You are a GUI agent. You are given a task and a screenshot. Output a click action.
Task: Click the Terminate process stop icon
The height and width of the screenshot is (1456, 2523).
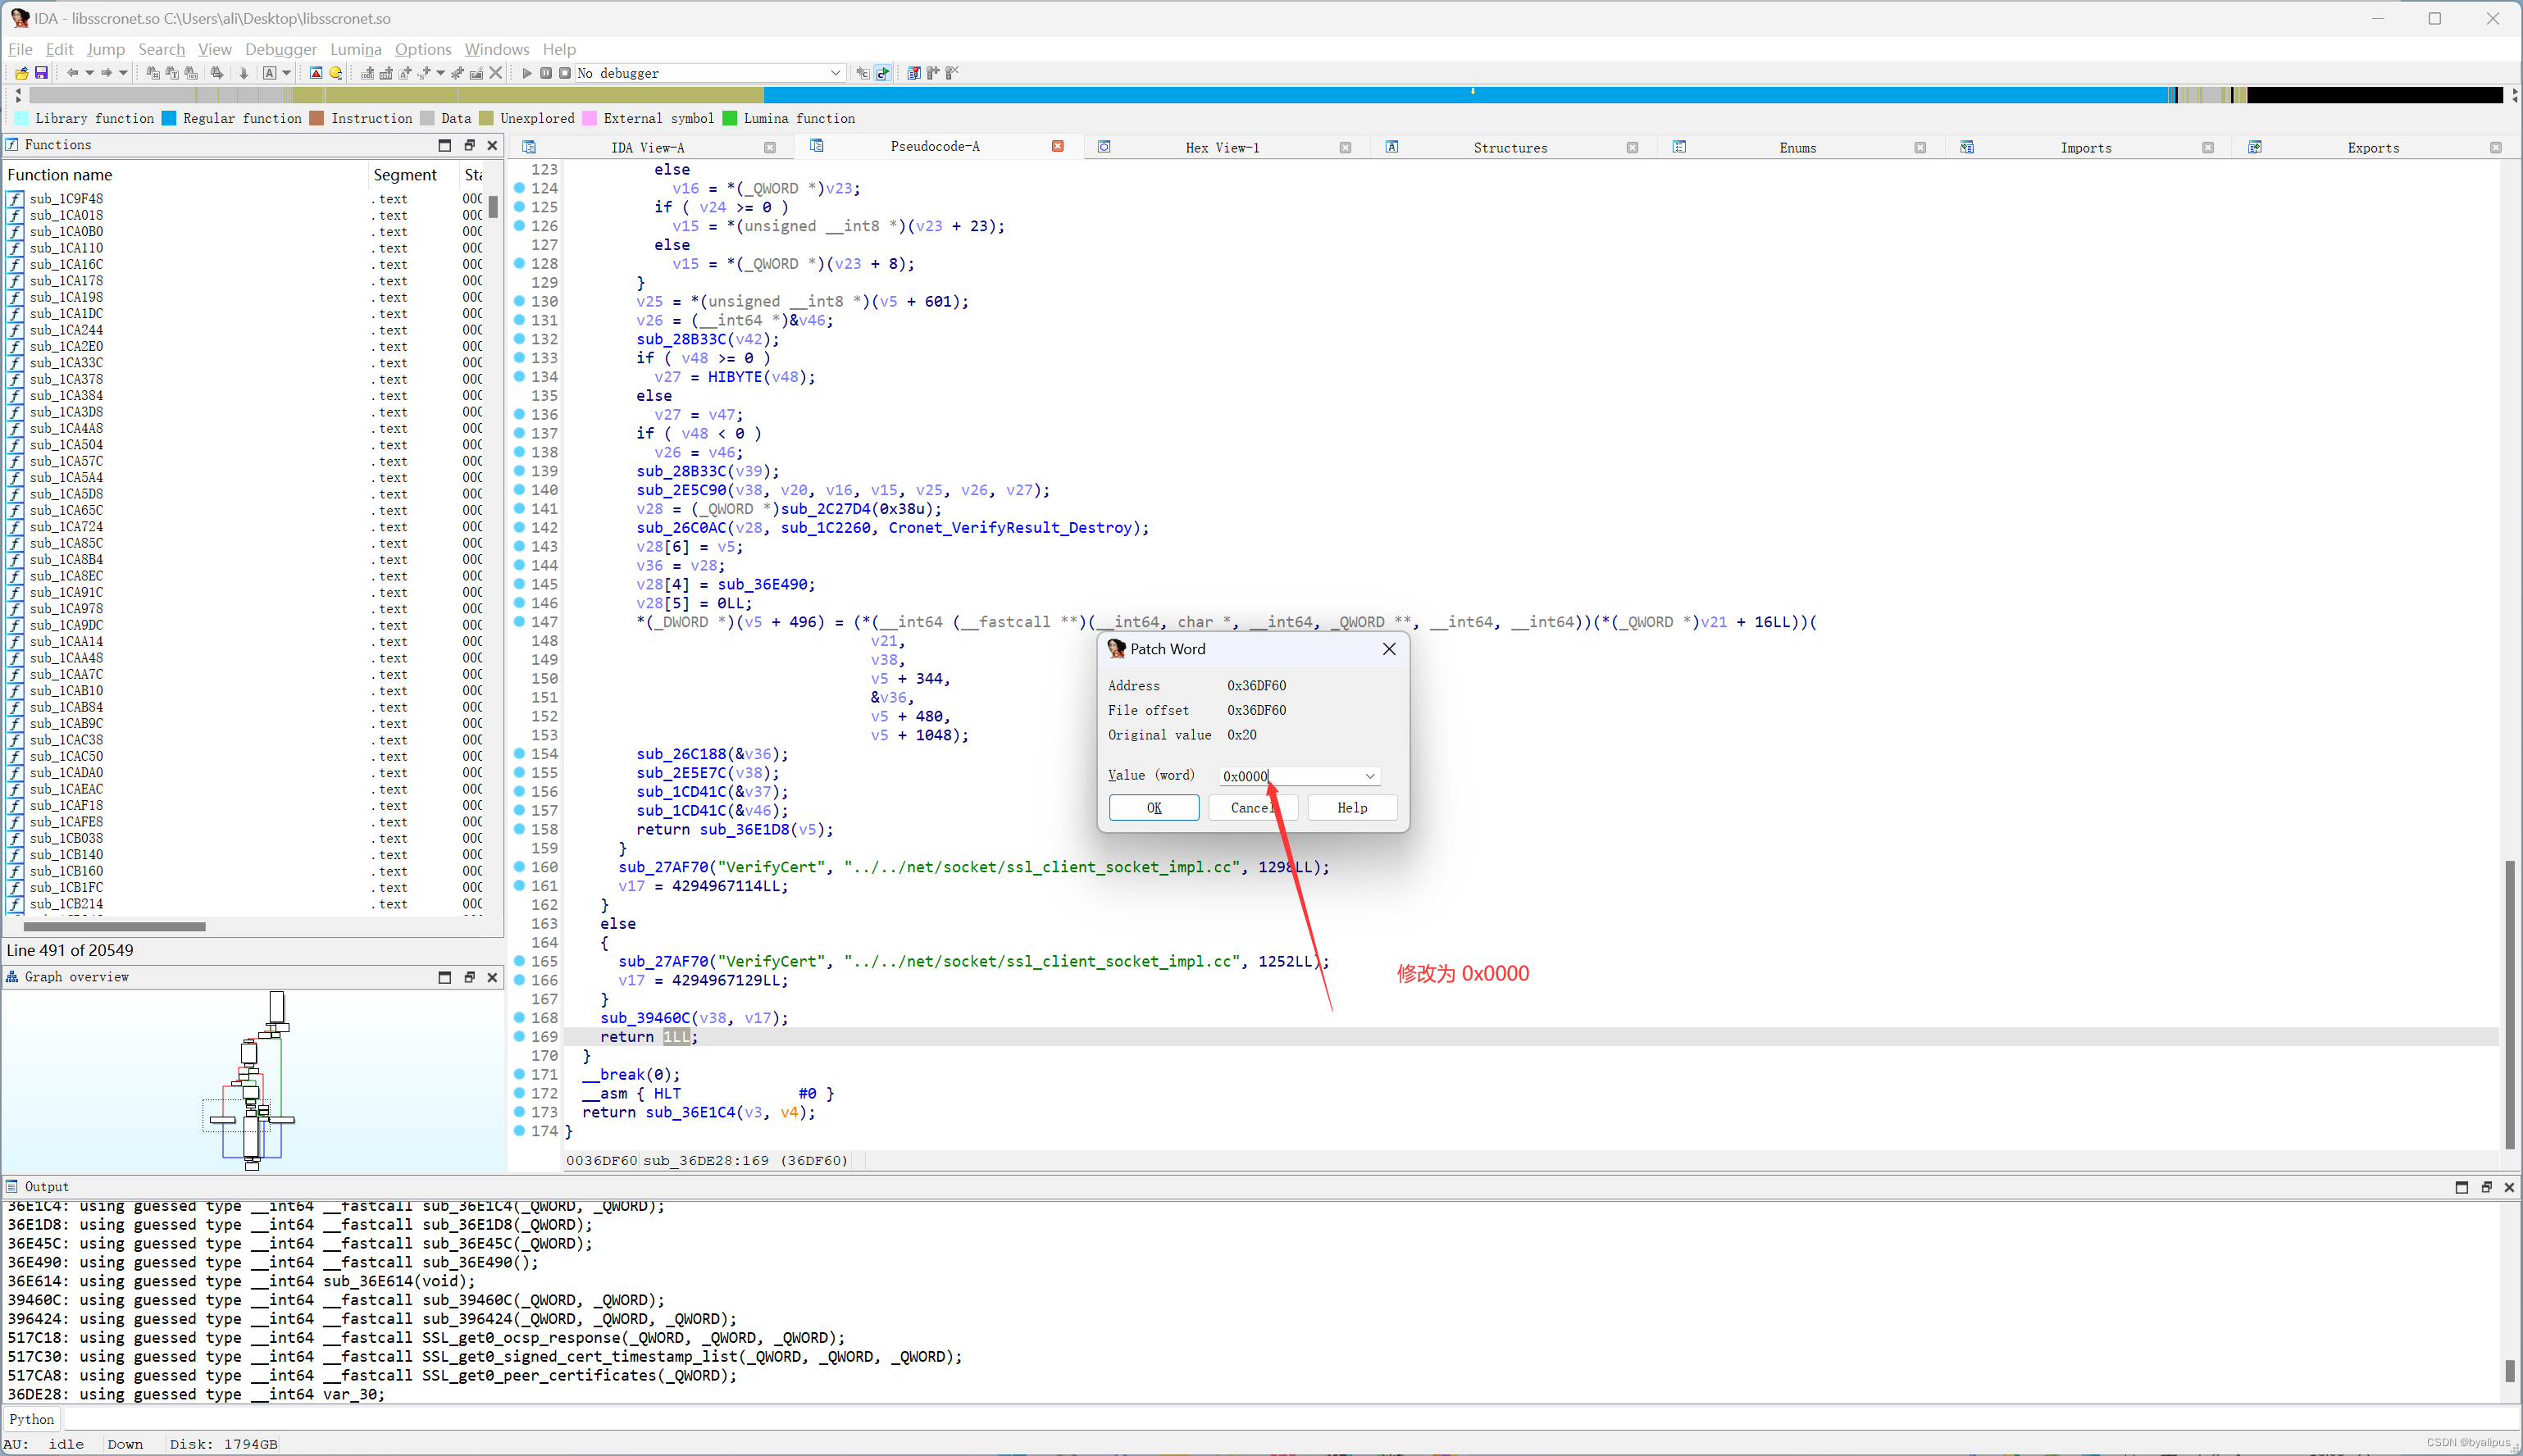coord(565,73)
